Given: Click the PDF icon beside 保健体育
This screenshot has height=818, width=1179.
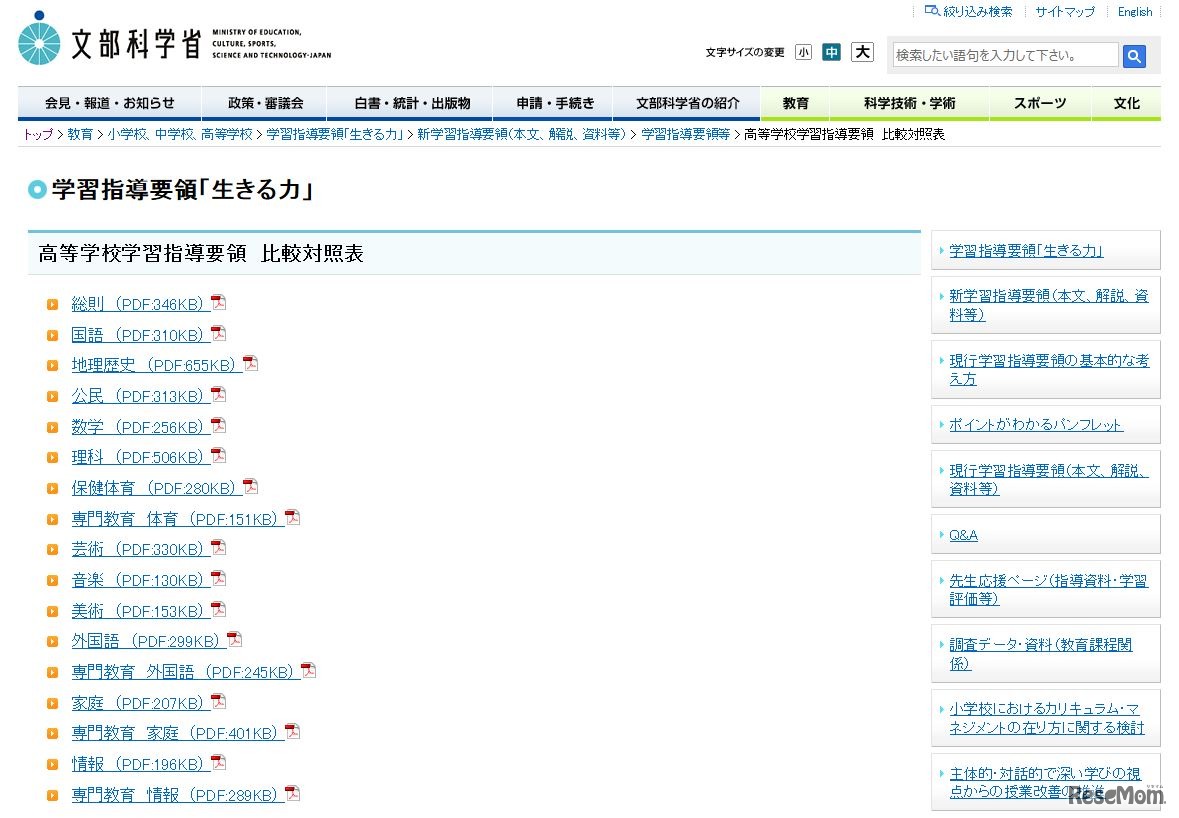Looking at the screenshot, I should [x=250, y=487].
